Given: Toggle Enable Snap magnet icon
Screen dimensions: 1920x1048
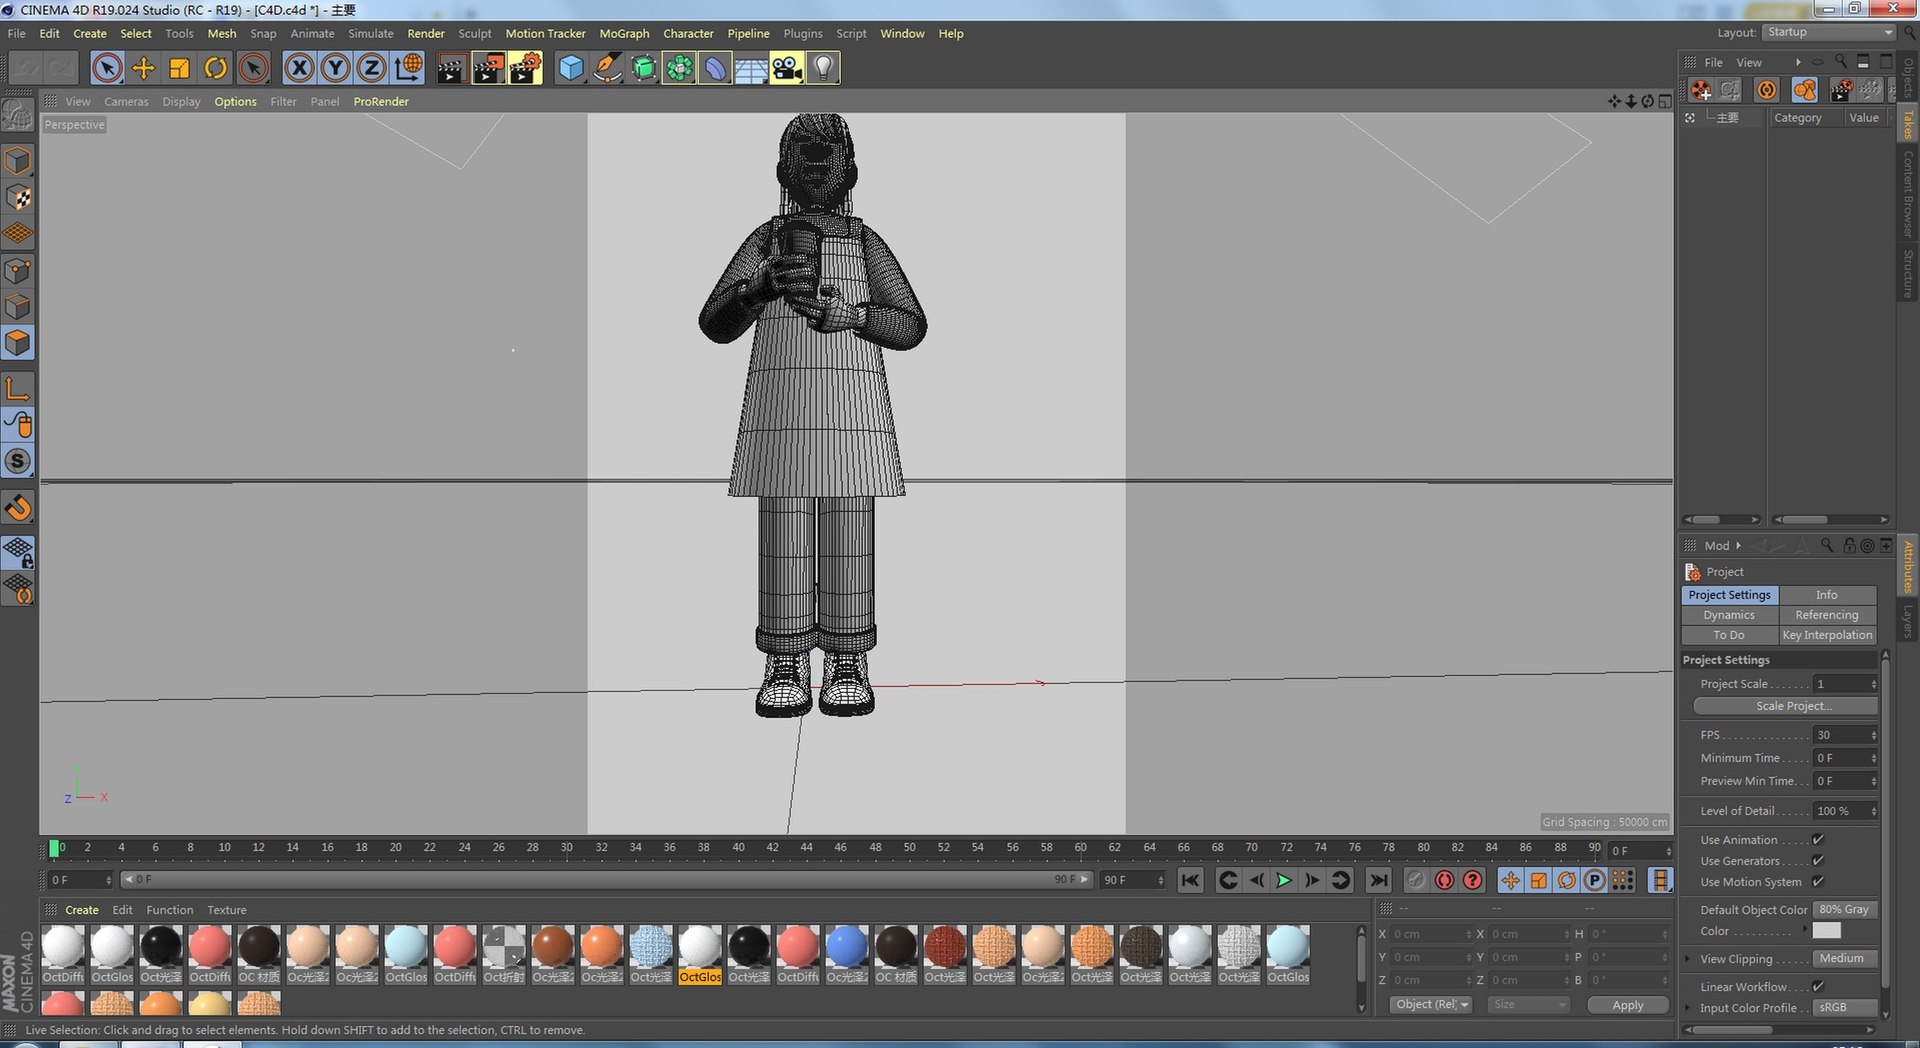Looking at the screenshot, I should 18,508.
